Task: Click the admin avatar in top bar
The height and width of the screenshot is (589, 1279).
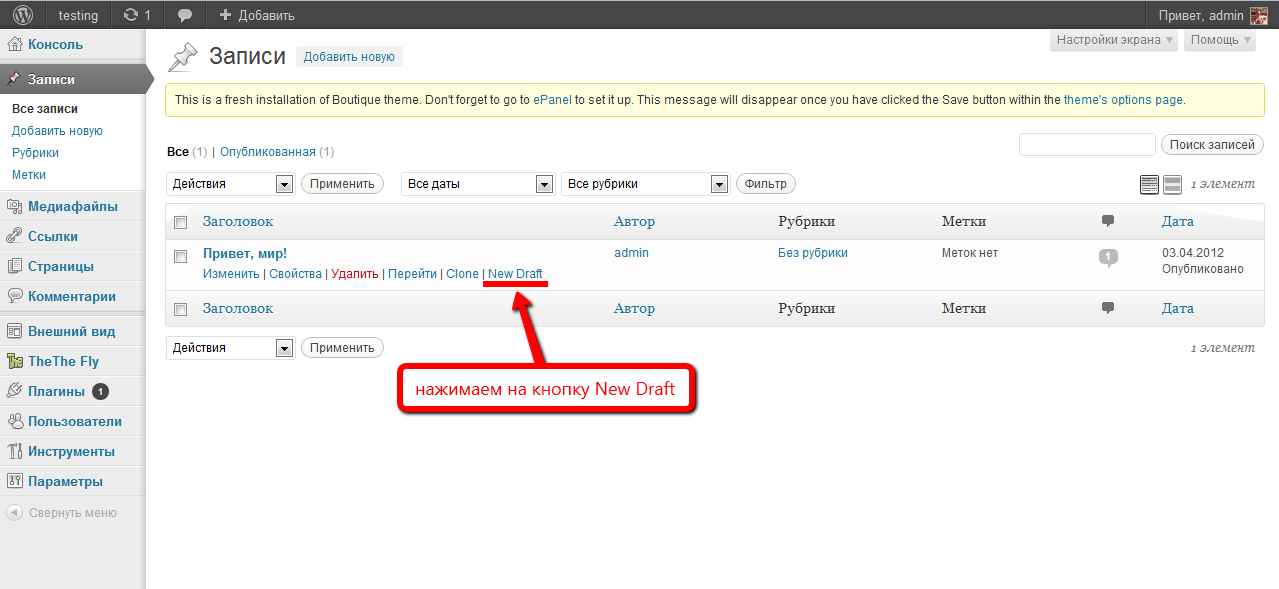Action: click(x=1259, y=15)
